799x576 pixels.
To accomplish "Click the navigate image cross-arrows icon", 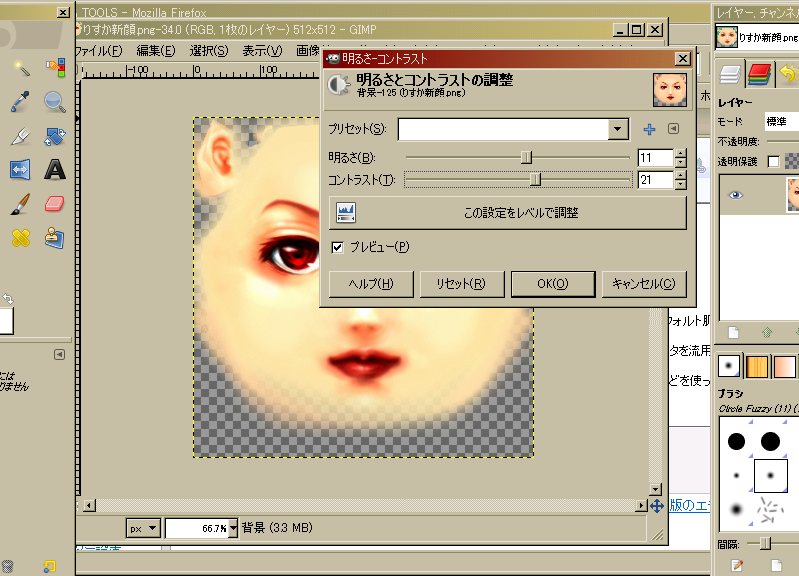I will (x=657, y=506).
